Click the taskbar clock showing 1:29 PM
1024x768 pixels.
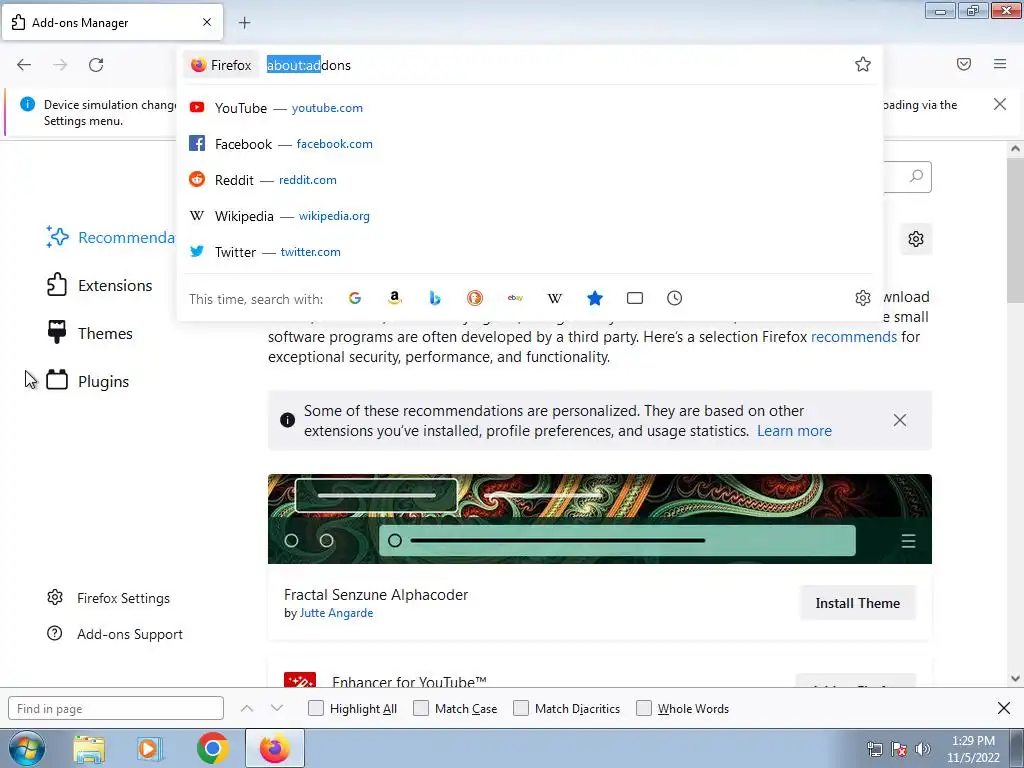click(973, 749)
